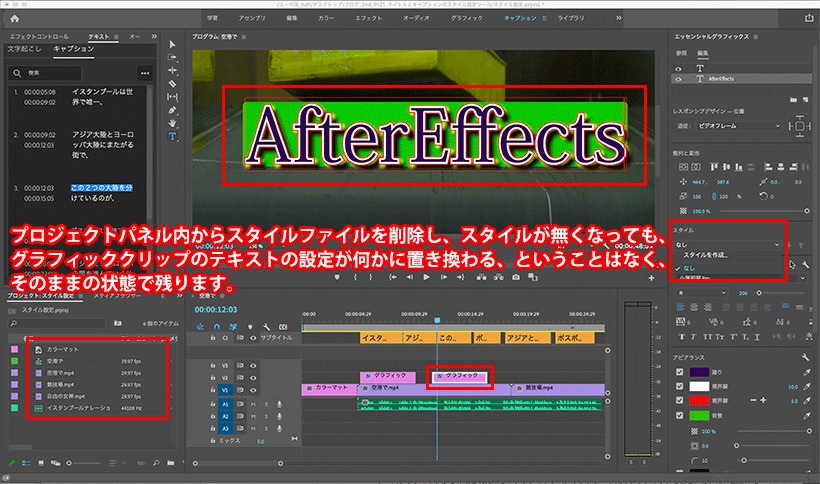Click the Export Frame camera icon
This screenshot has width=820, height=484.
[x=516, y=277]
